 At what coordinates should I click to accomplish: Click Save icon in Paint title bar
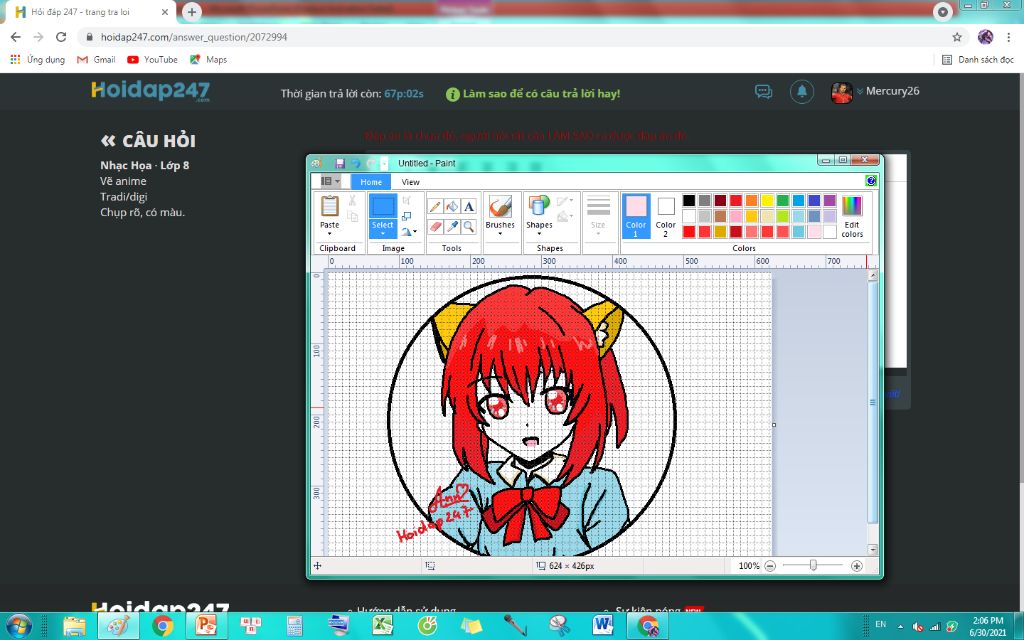coord(340,163)
